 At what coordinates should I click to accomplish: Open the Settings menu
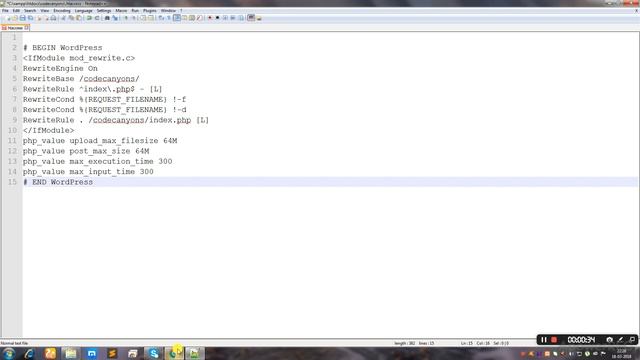(x=104, y=11)
